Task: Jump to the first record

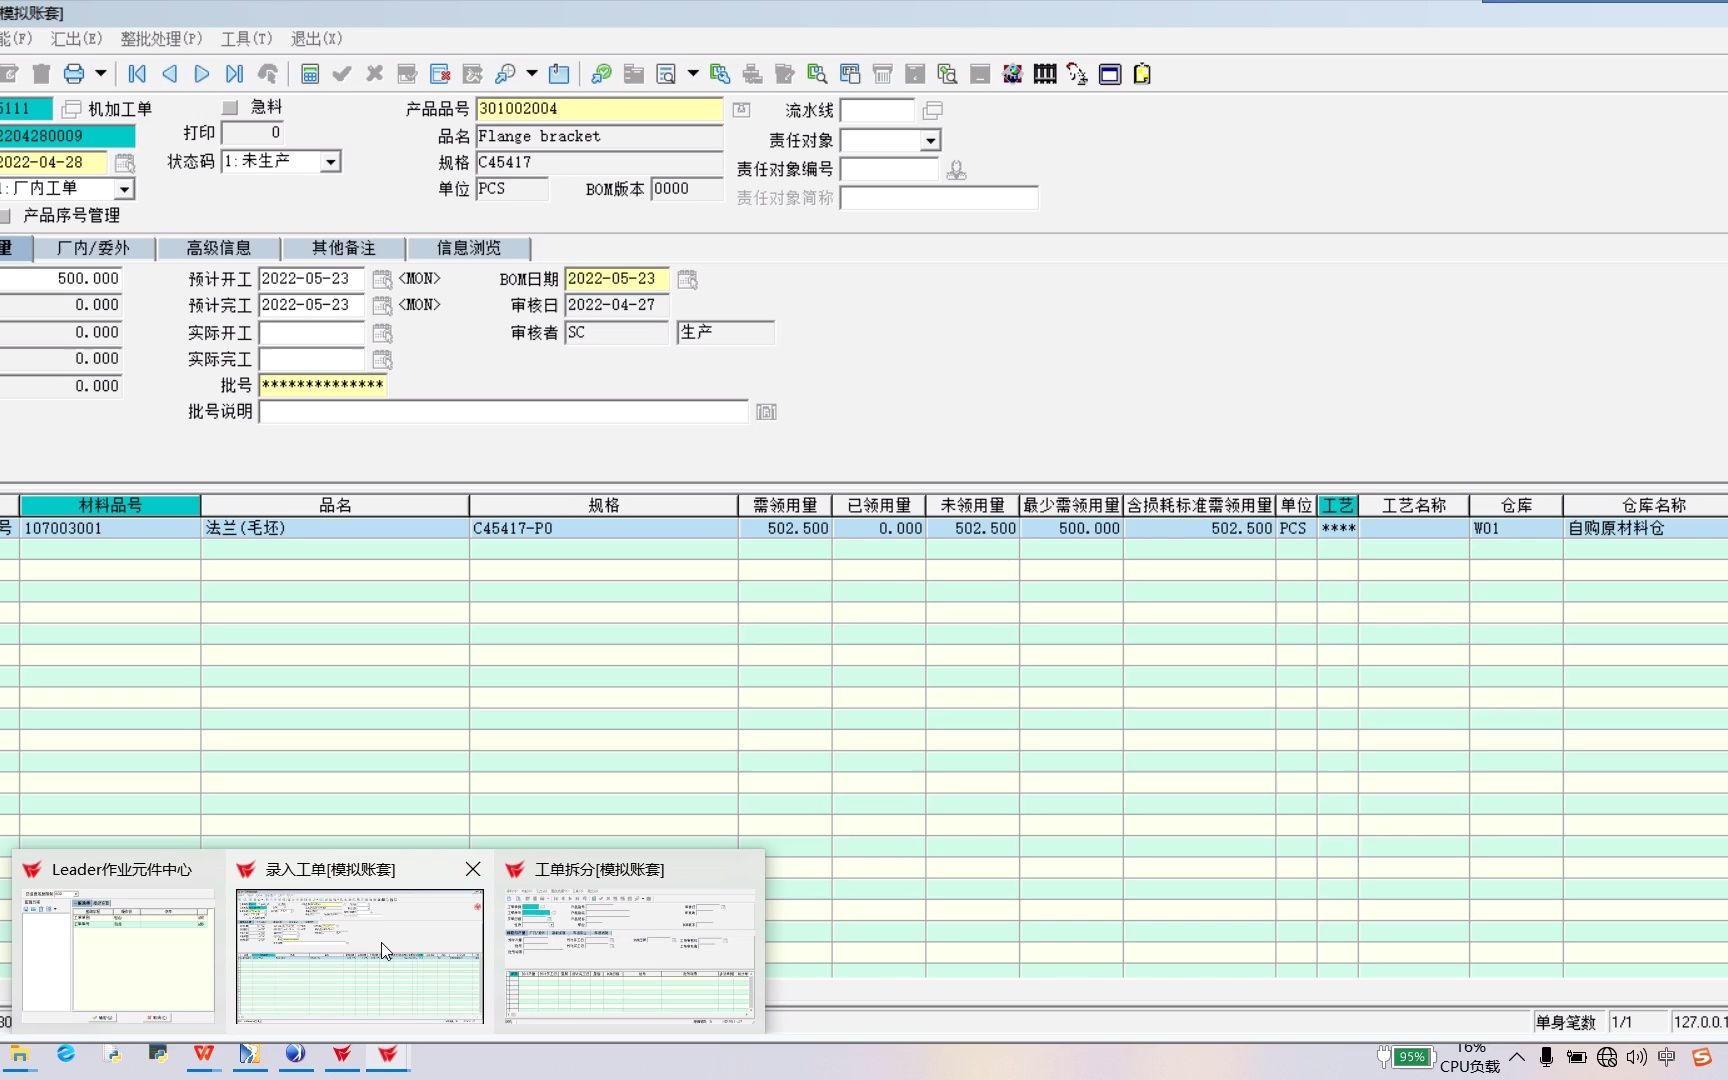Action: [x=138, y=74]
